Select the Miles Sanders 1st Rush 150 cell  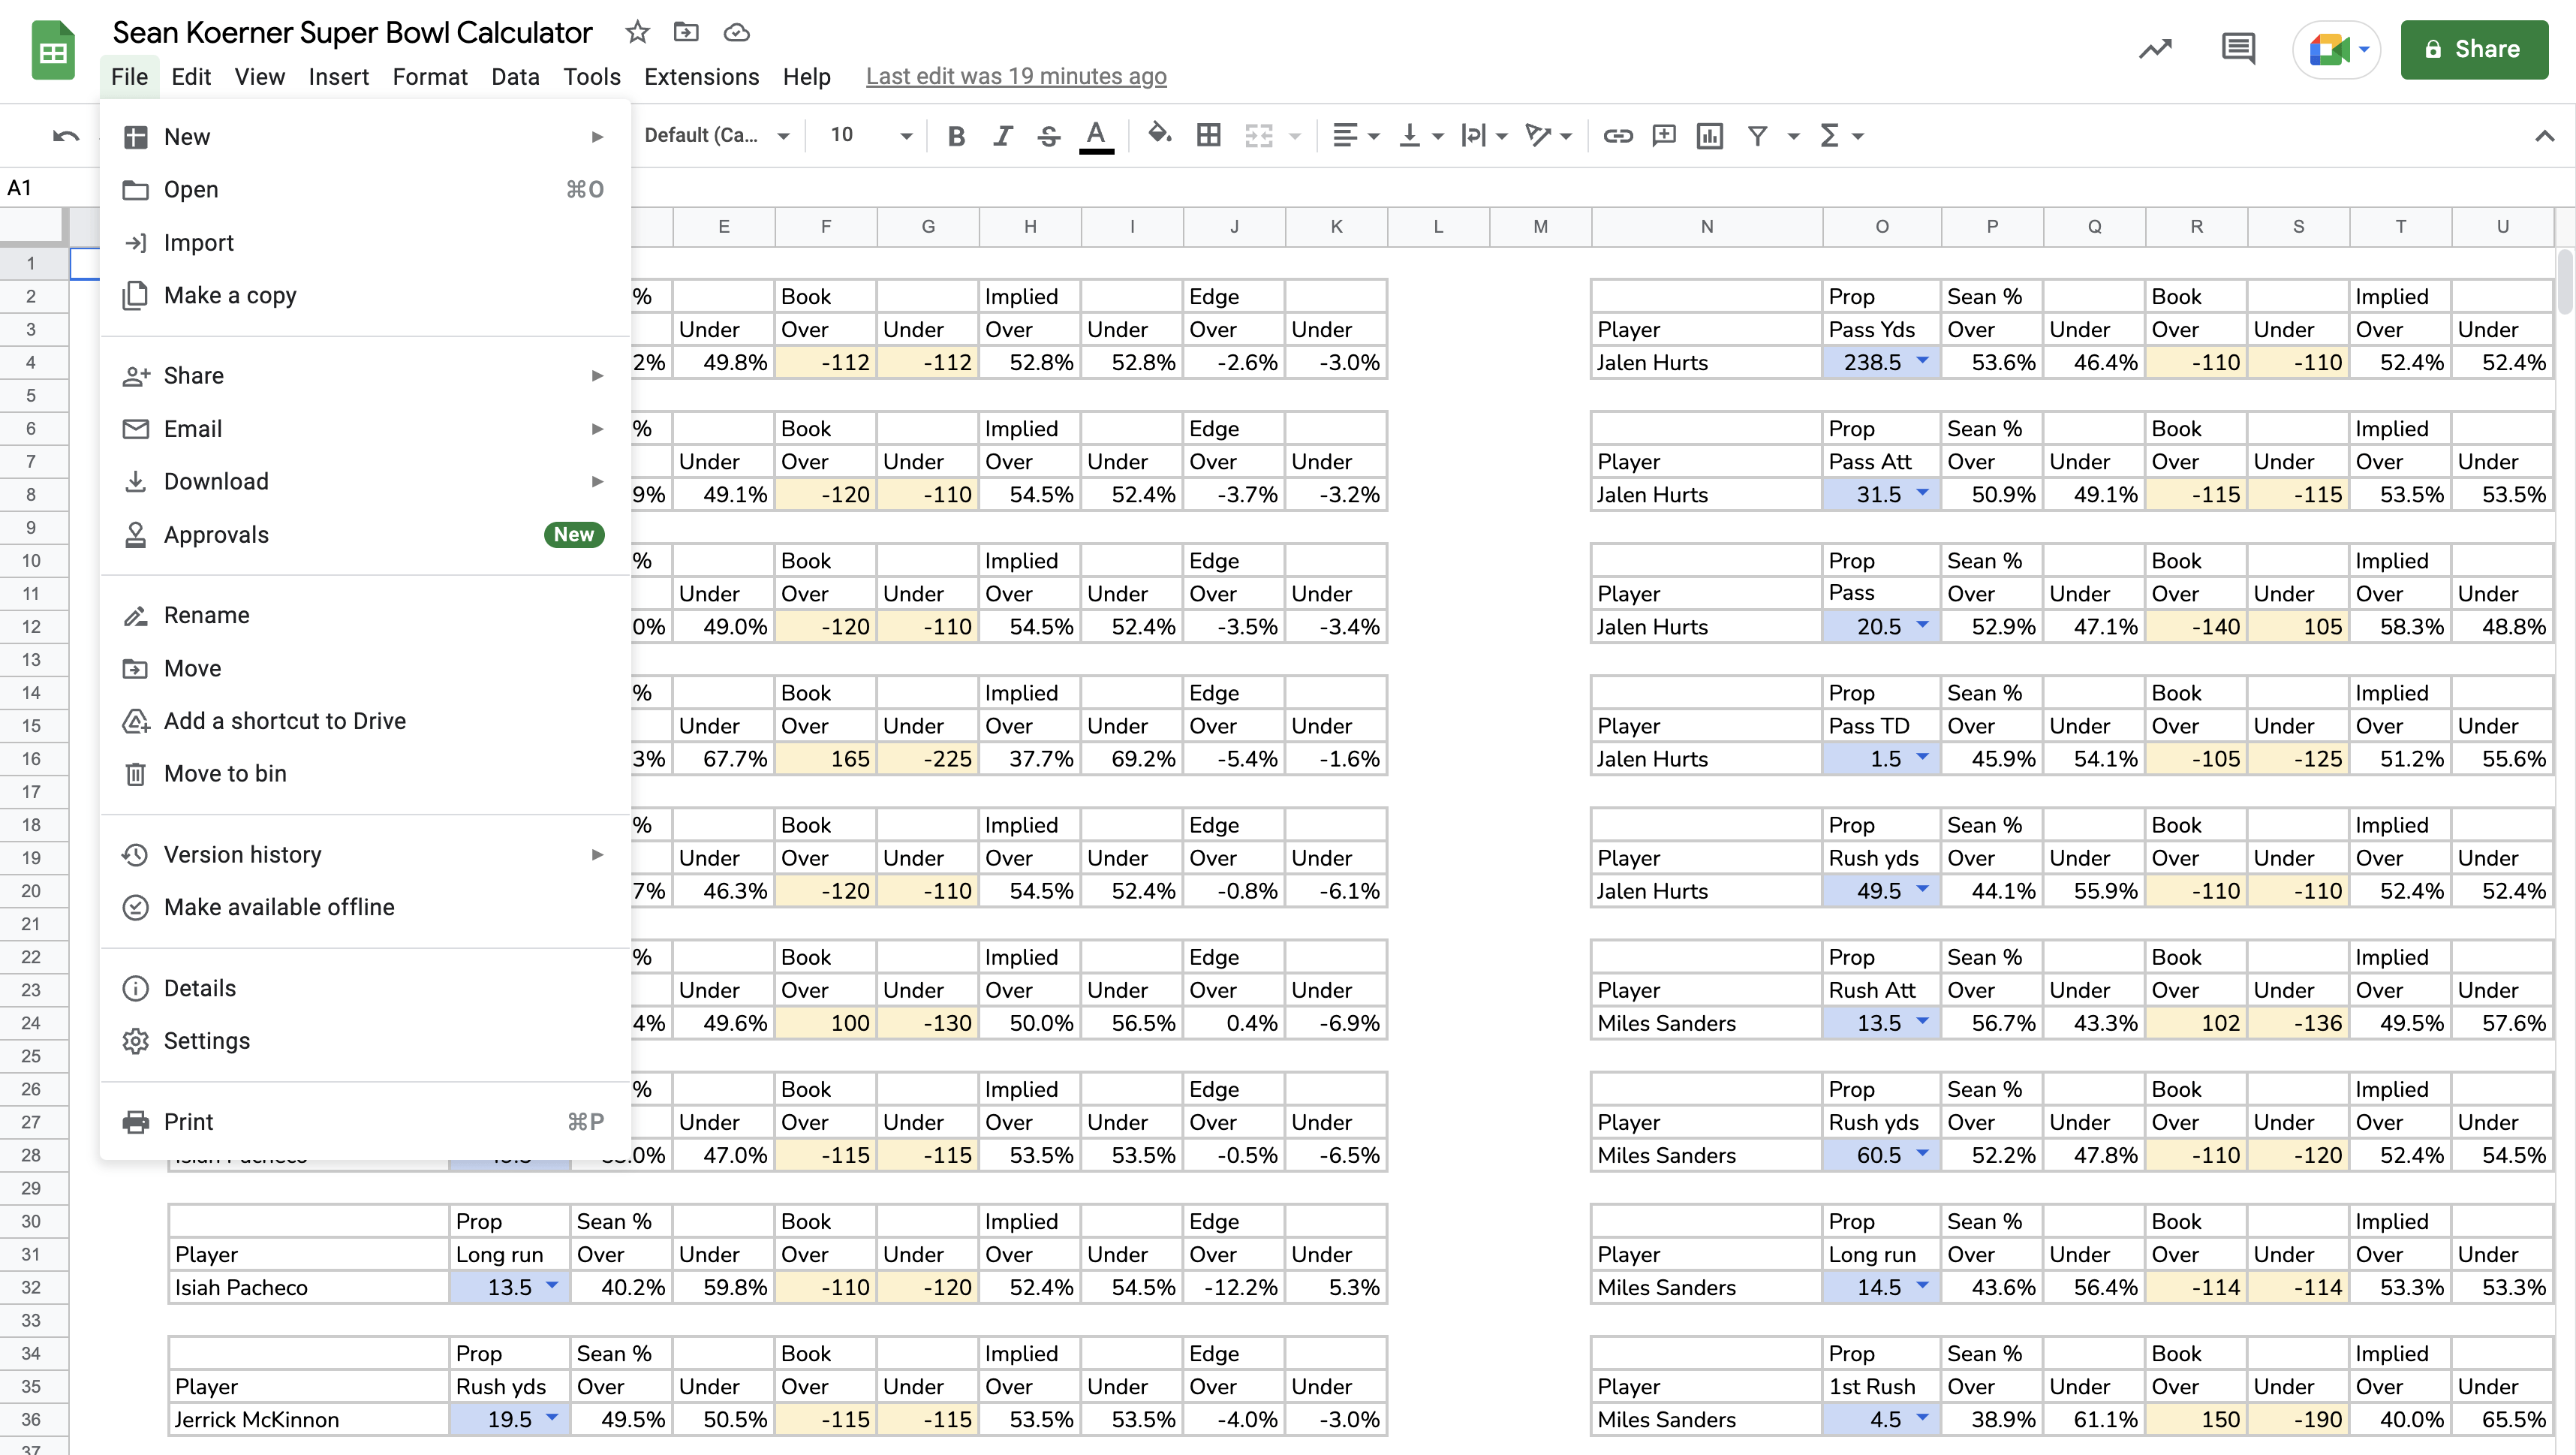tap(2196, 1419)
